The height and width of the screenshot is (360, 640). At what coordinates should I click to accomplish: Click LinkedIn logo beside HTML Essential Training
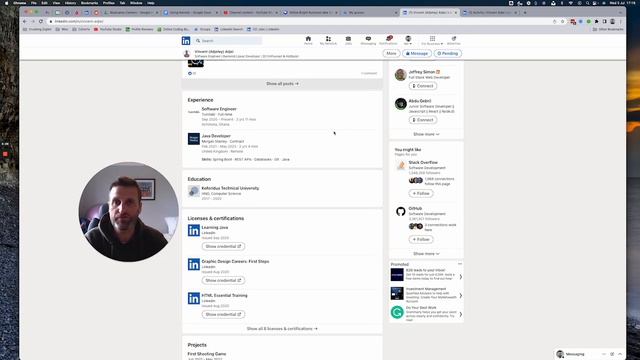[x=193, y=298]
